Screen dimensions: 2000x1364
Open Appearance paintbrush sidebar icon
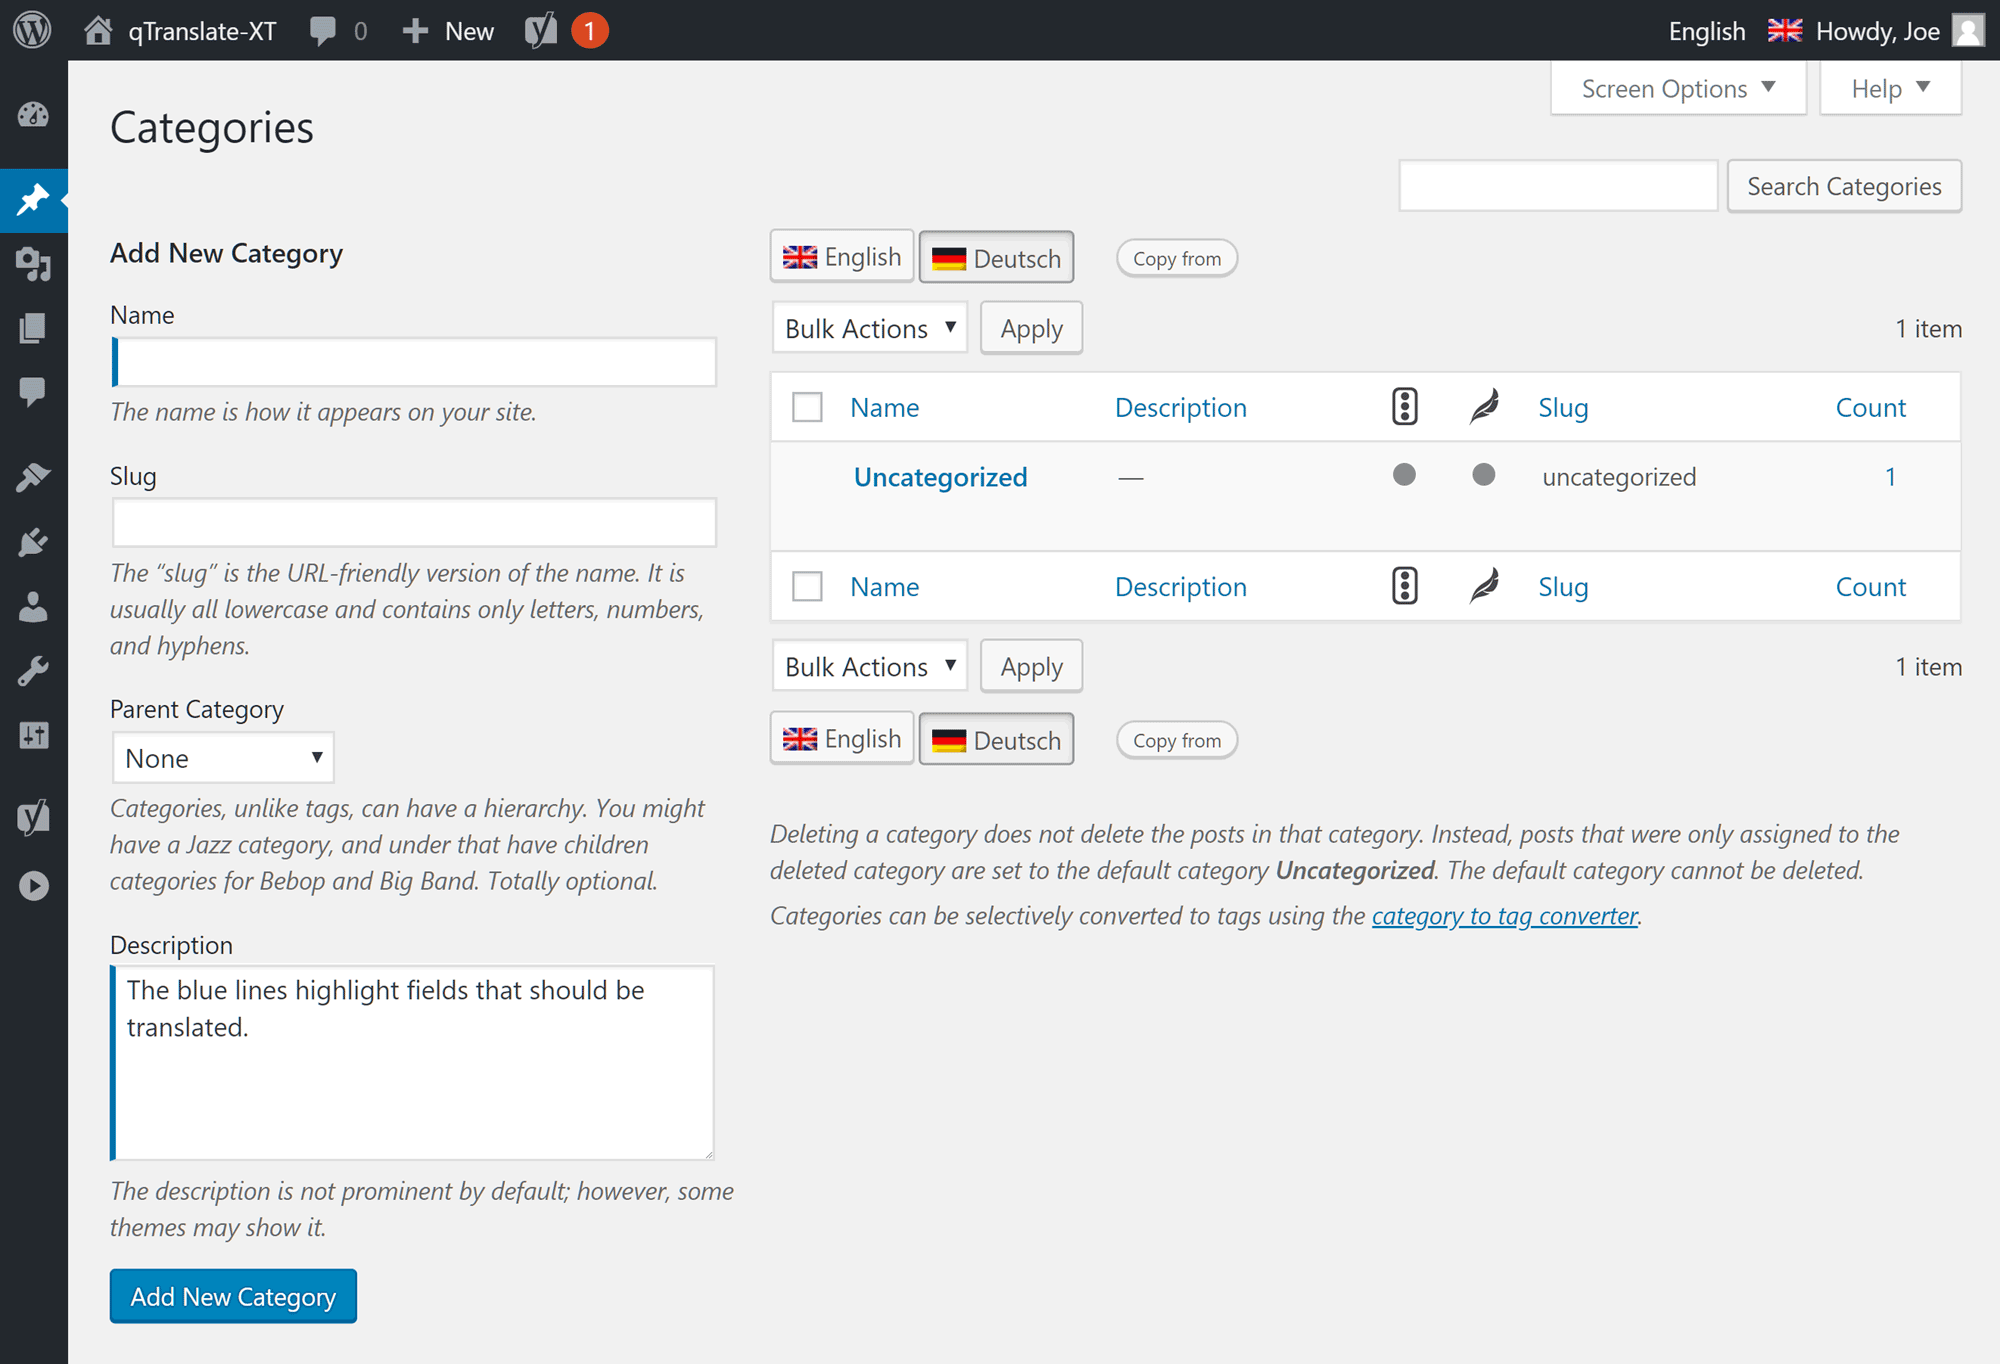tap(33, 478)
